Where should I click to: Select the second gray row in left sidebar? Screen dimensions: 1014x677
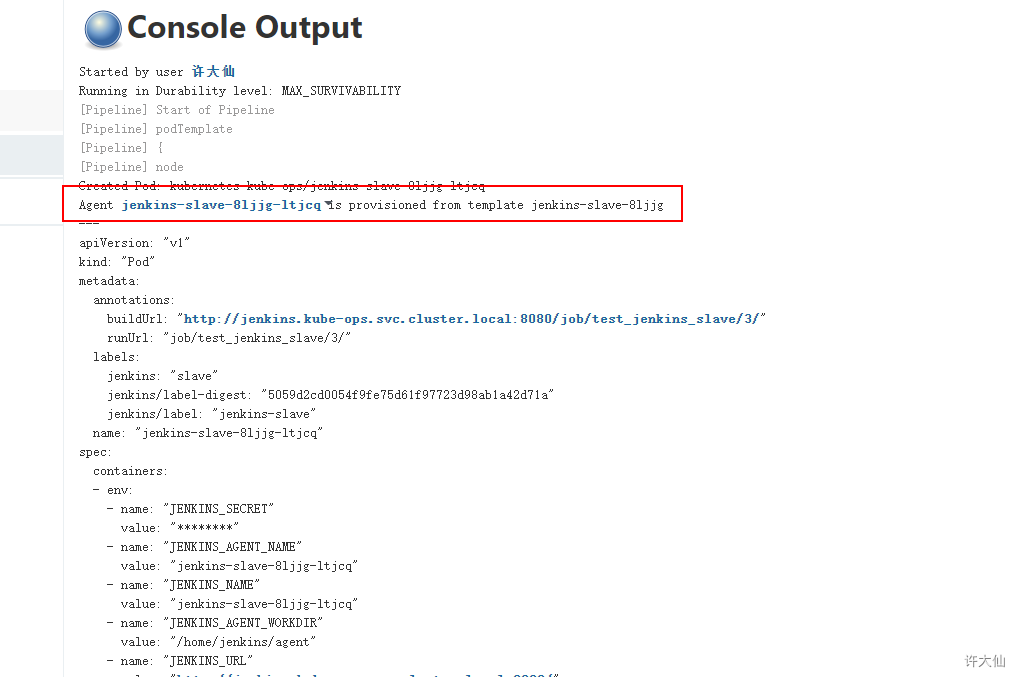tap(31, 155)
